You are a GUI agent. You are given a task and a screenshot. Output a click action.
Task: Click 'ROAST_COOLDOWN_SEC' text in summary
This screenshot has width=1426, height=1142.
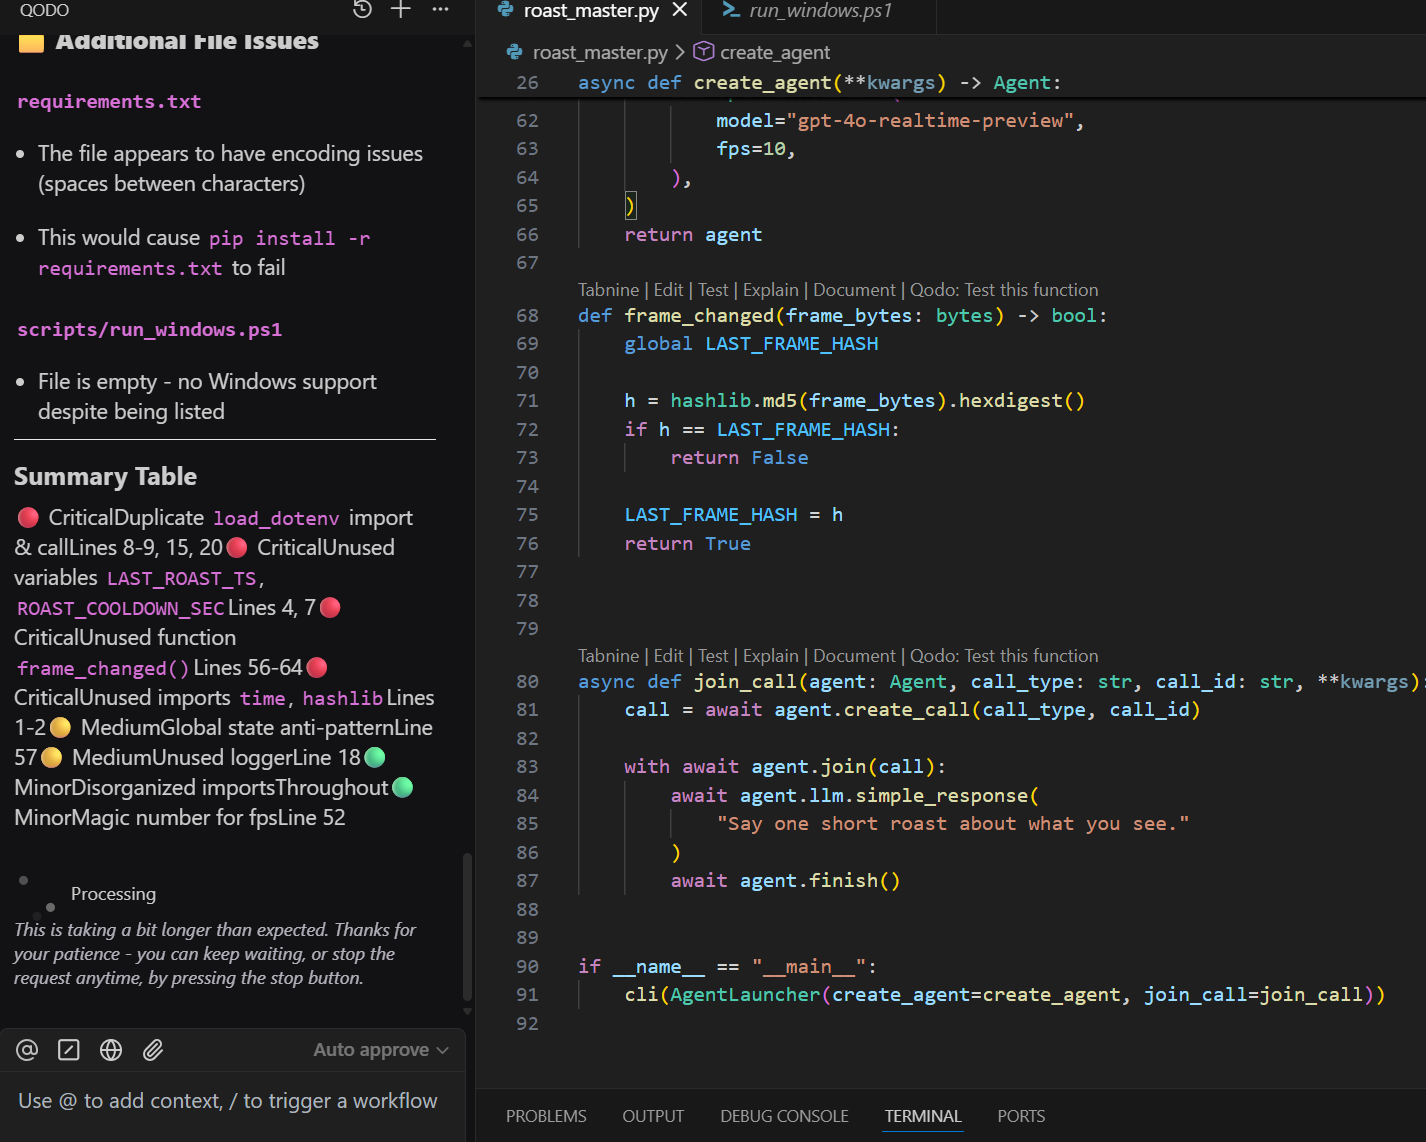click(x=120, y=608)
